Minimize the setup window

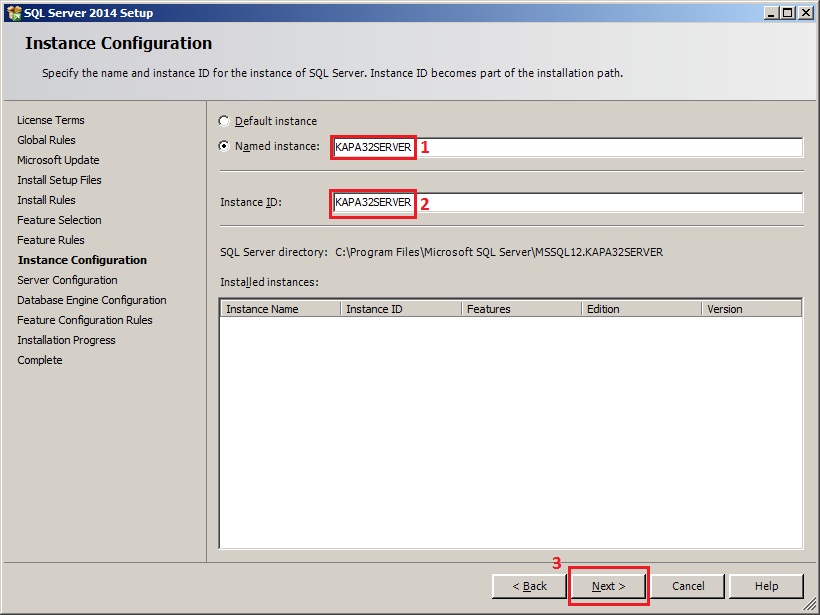770,13
